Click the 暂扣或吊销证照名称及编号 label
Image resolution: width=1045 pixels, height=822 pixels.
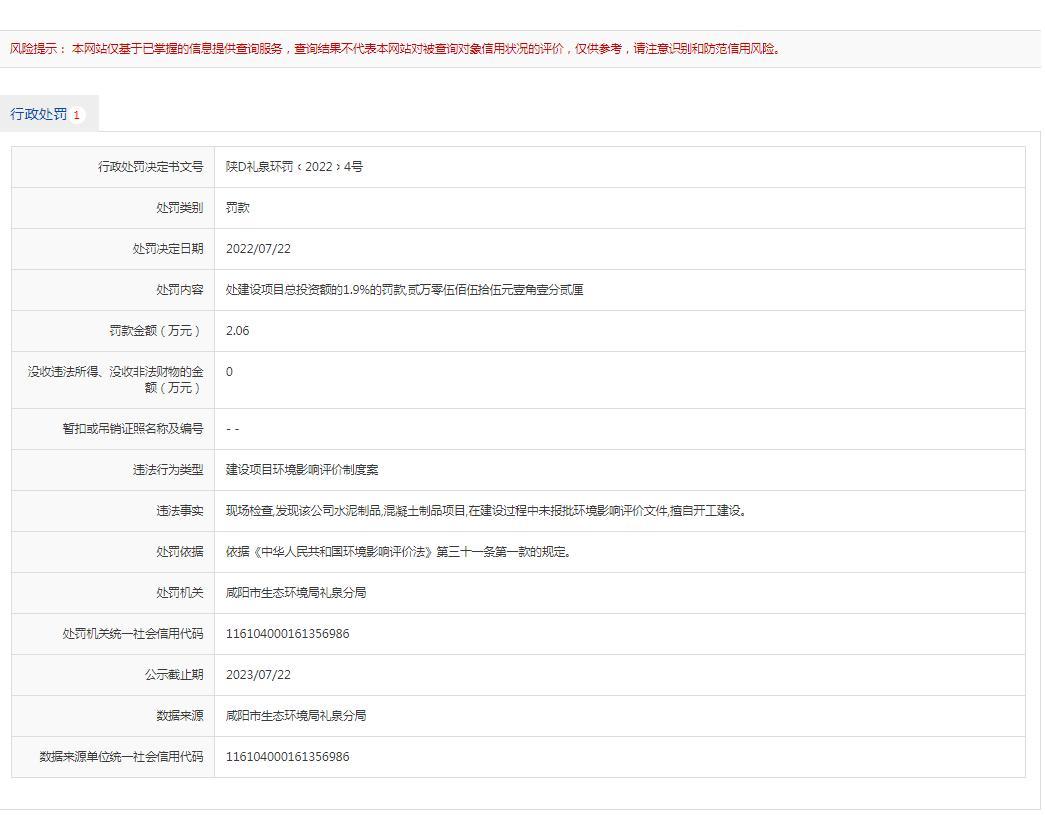point(133,429)
